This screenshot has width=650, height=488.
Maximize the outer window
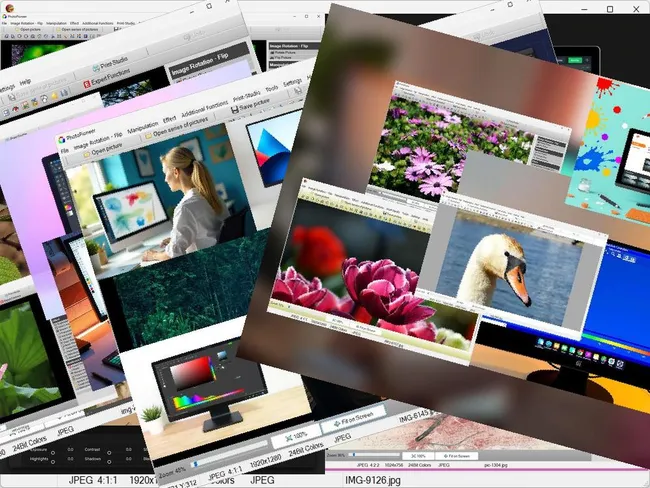610,9
